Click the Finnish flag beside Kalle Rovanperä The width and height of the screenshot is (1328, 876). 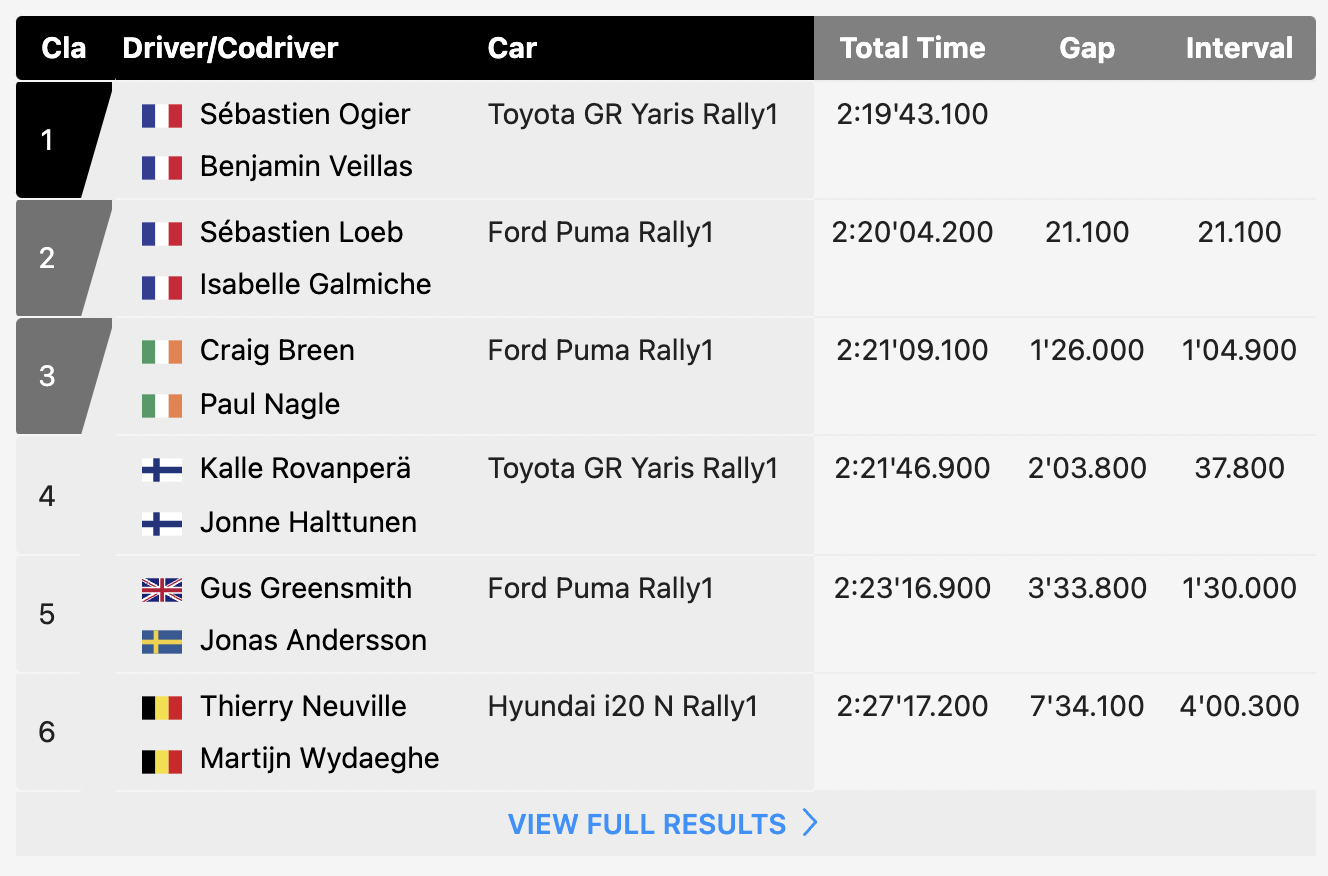(x=162, y=470)
